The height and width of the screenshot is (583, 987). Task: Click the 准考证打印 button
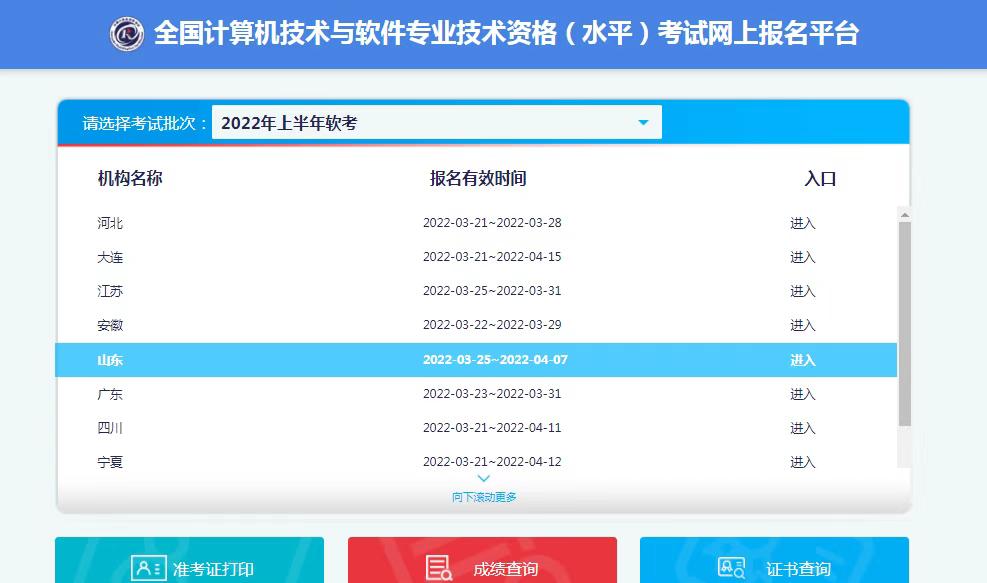[x=190, y=567]
